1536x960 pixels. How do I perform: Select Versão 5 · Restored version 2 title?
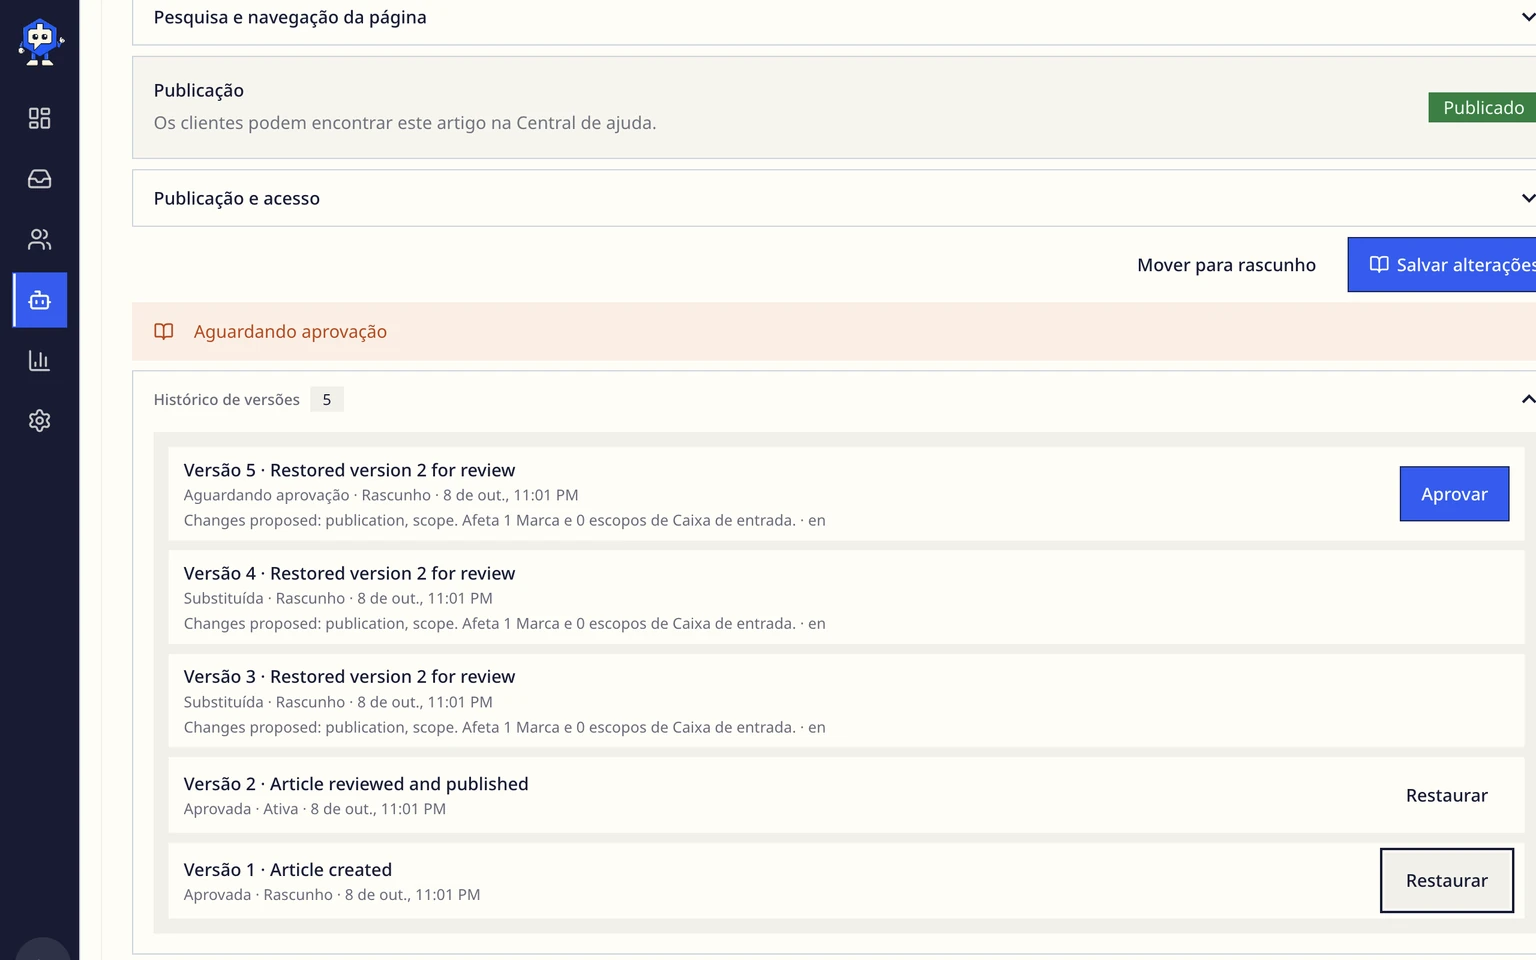pyautogui.click(x=349, y=470)
